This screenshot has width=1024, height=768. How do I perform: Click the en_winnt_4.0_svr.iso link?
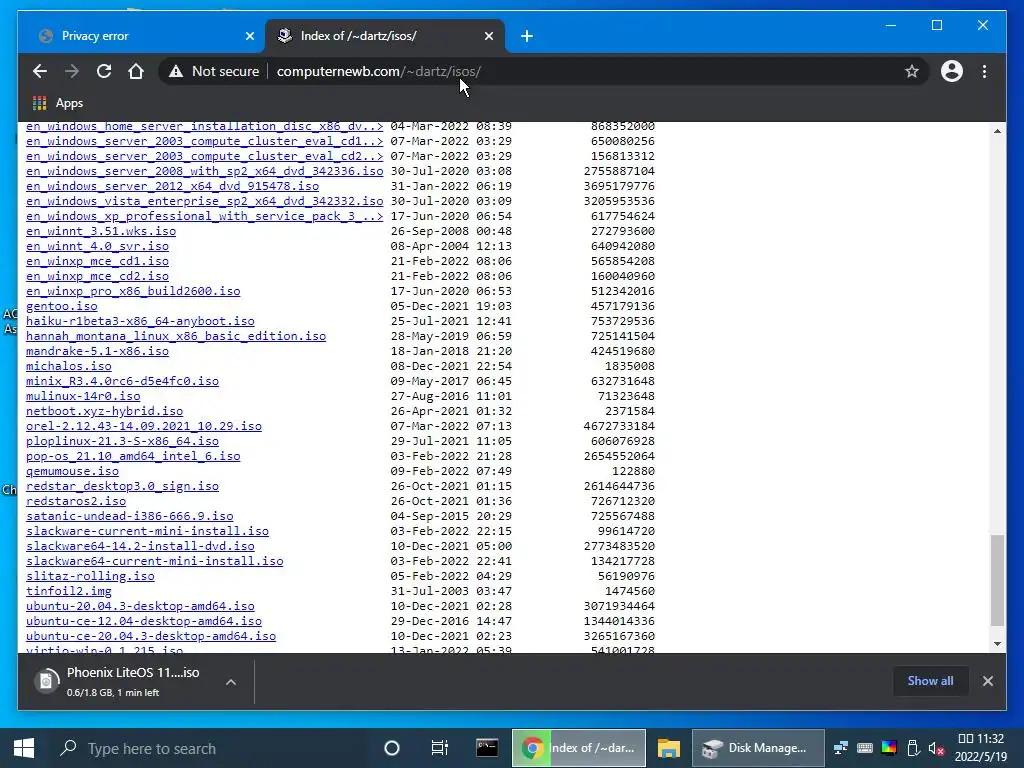(x=97, y=246)
